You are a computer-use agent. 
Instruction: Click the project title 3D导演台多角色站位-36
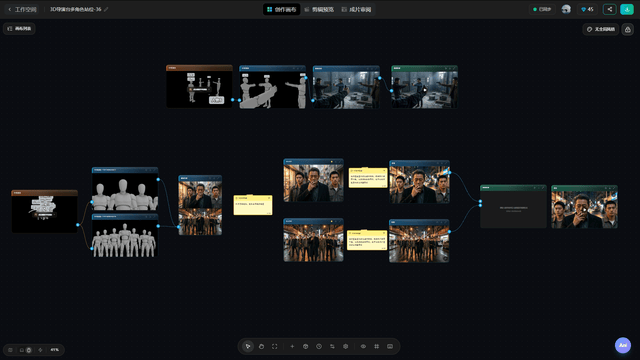[x=76, y=9]
